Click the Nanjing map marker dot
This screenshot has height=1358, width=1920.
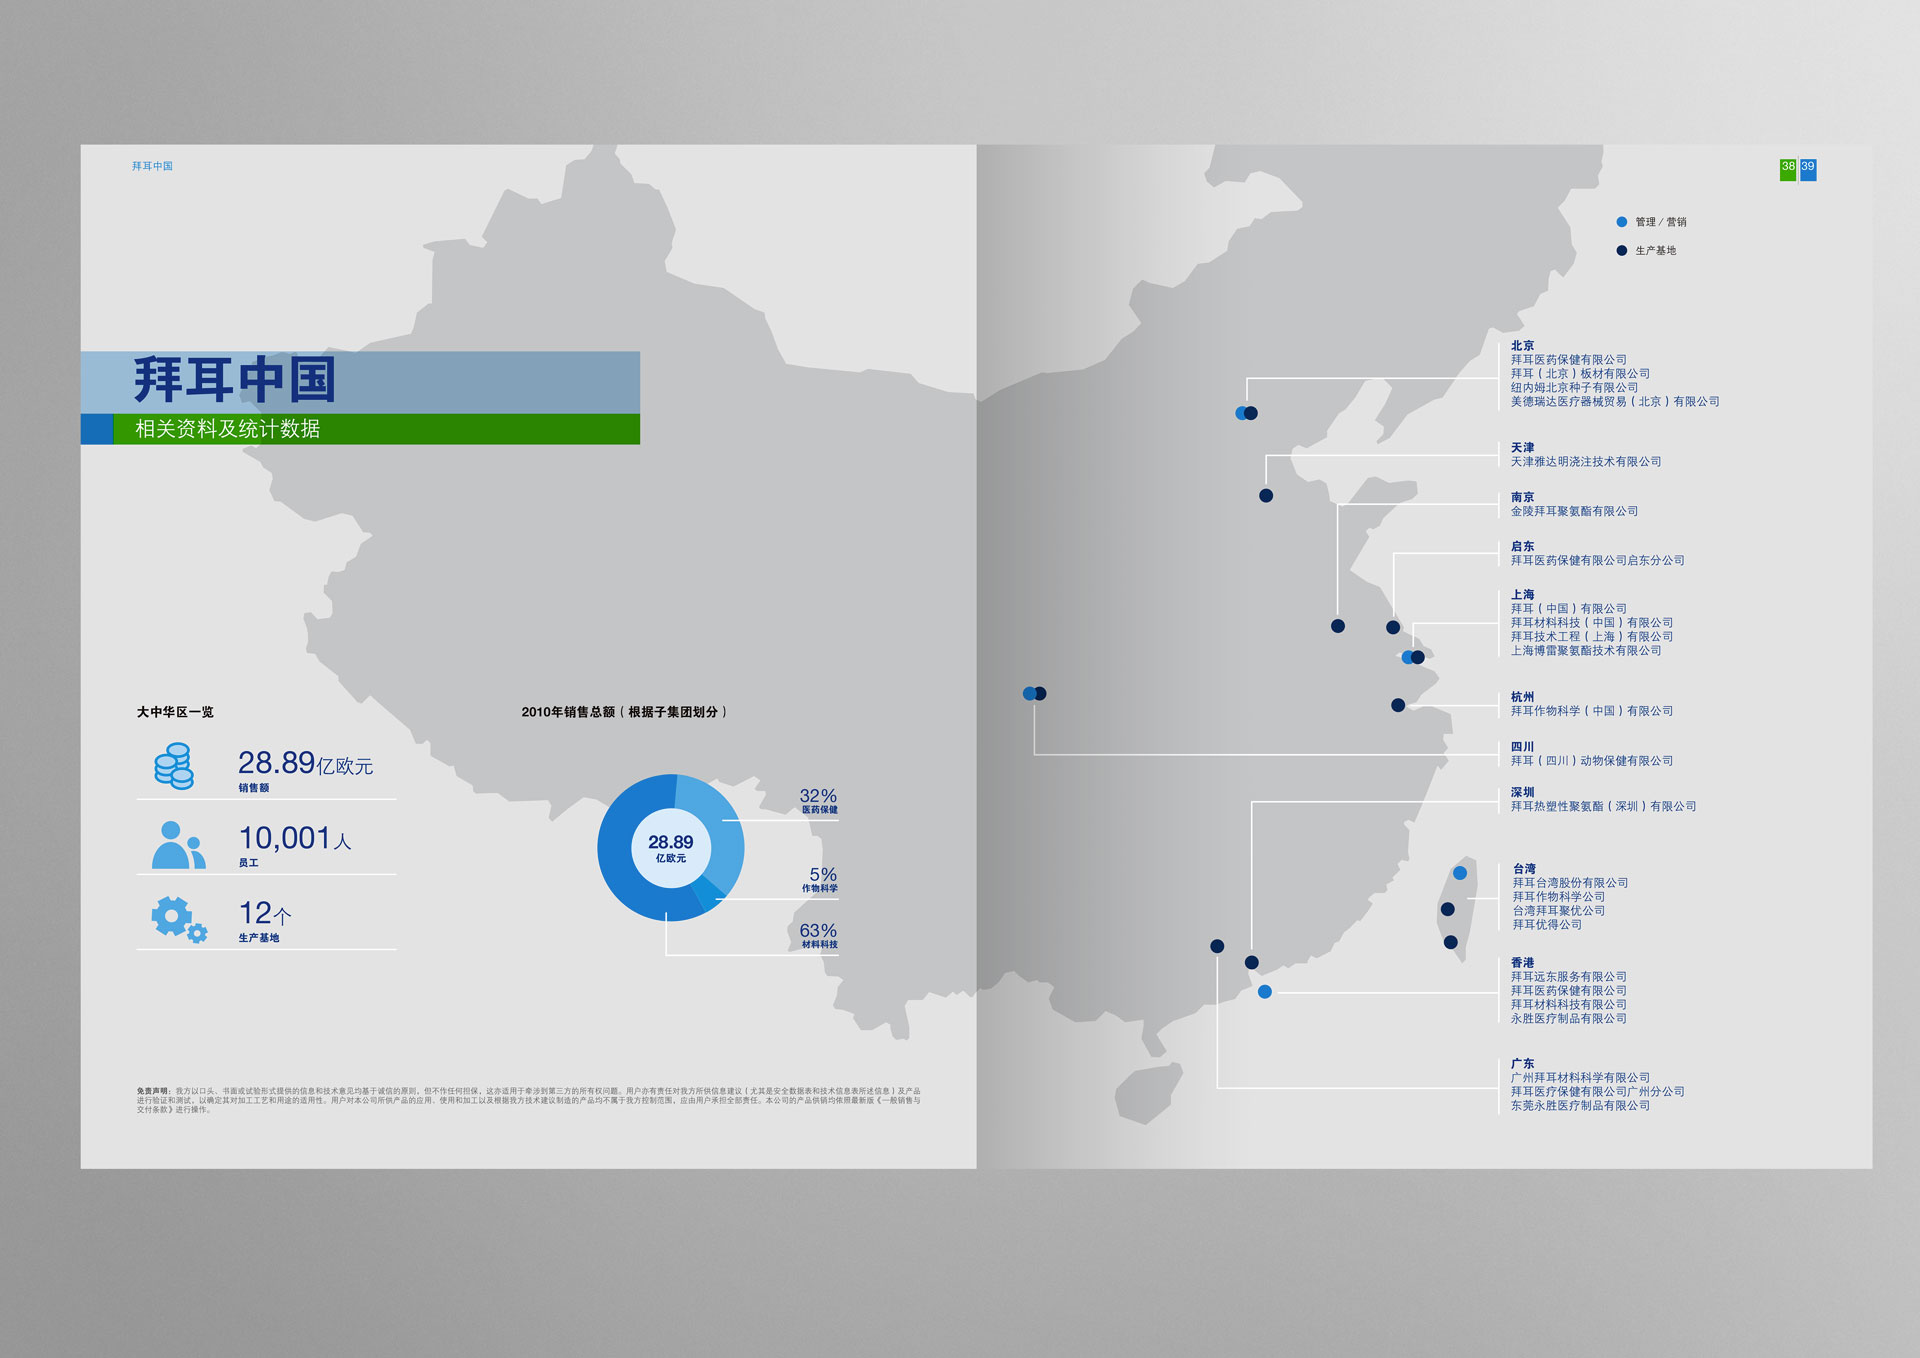point(1338,626)
